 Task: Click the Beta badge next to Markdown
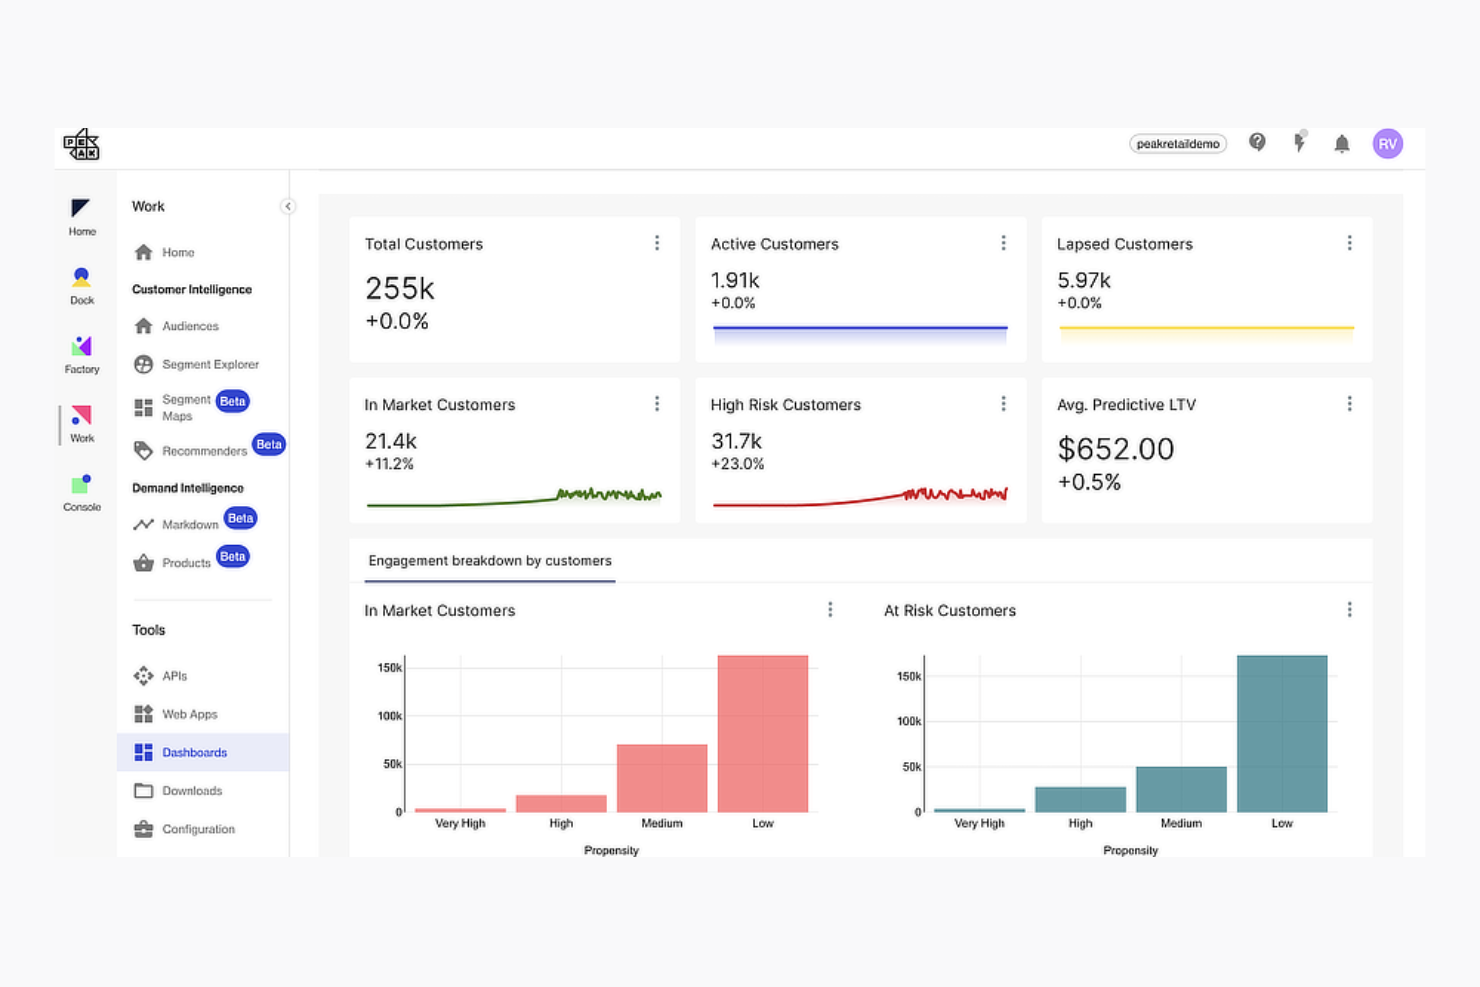[240, 518]
